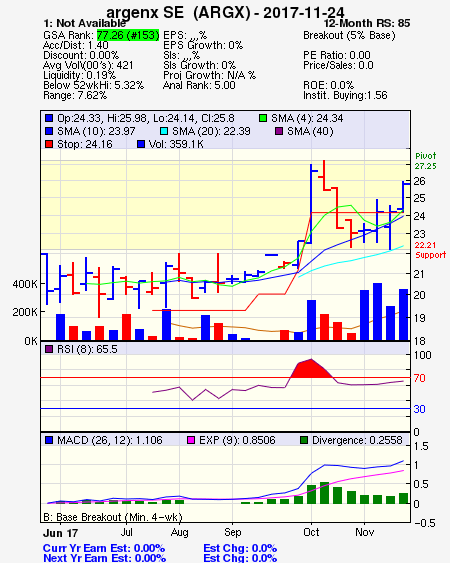This screenshot has width=450, height=563.
Task: Click the Divergence: 0.2558 text
Action: click(x=357, y=440)
